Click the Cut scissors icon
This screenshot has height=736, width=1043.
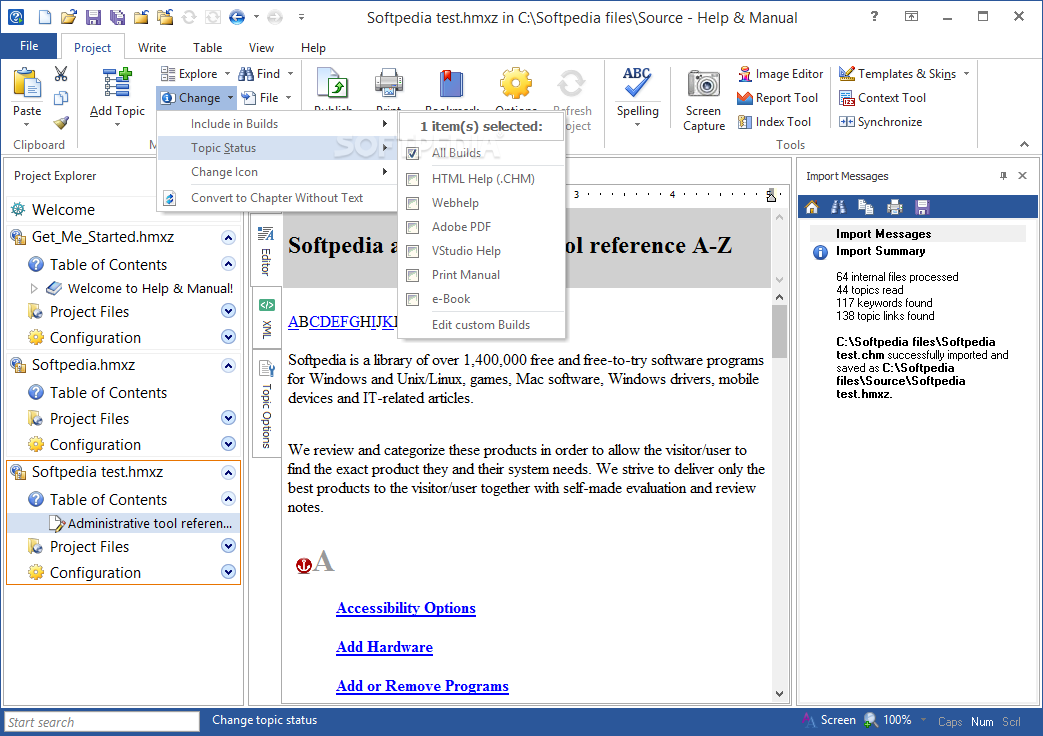[x=61, y=74]
